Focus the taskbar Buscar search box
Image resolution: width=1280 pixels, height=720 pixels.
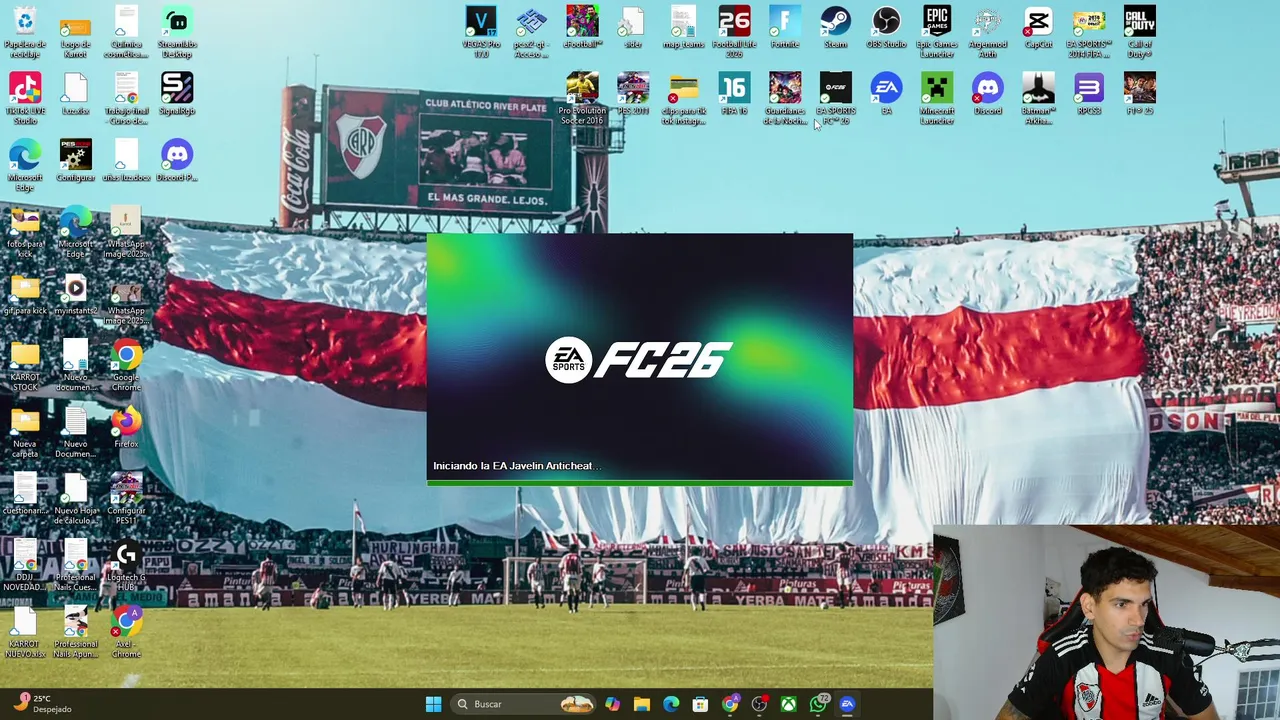pos(524,704)
